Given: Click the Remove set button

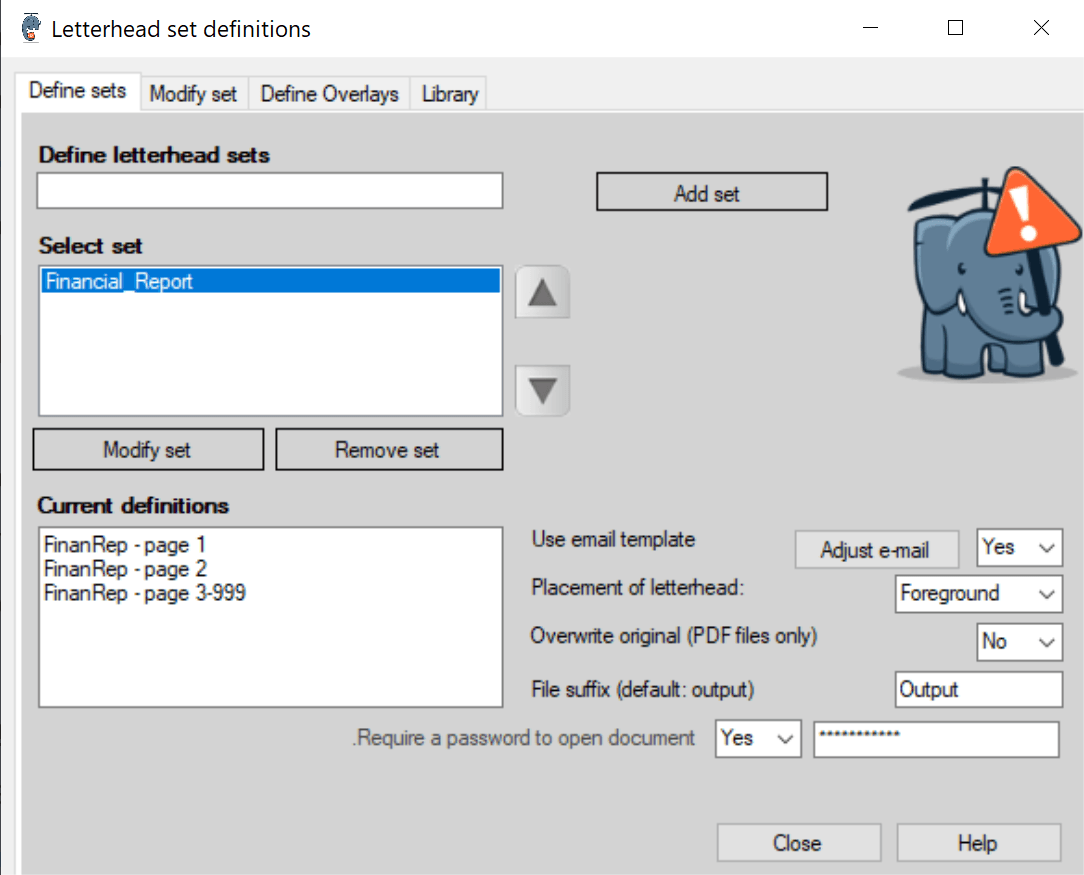Looking at the screenshot, I should pos(388,450).
